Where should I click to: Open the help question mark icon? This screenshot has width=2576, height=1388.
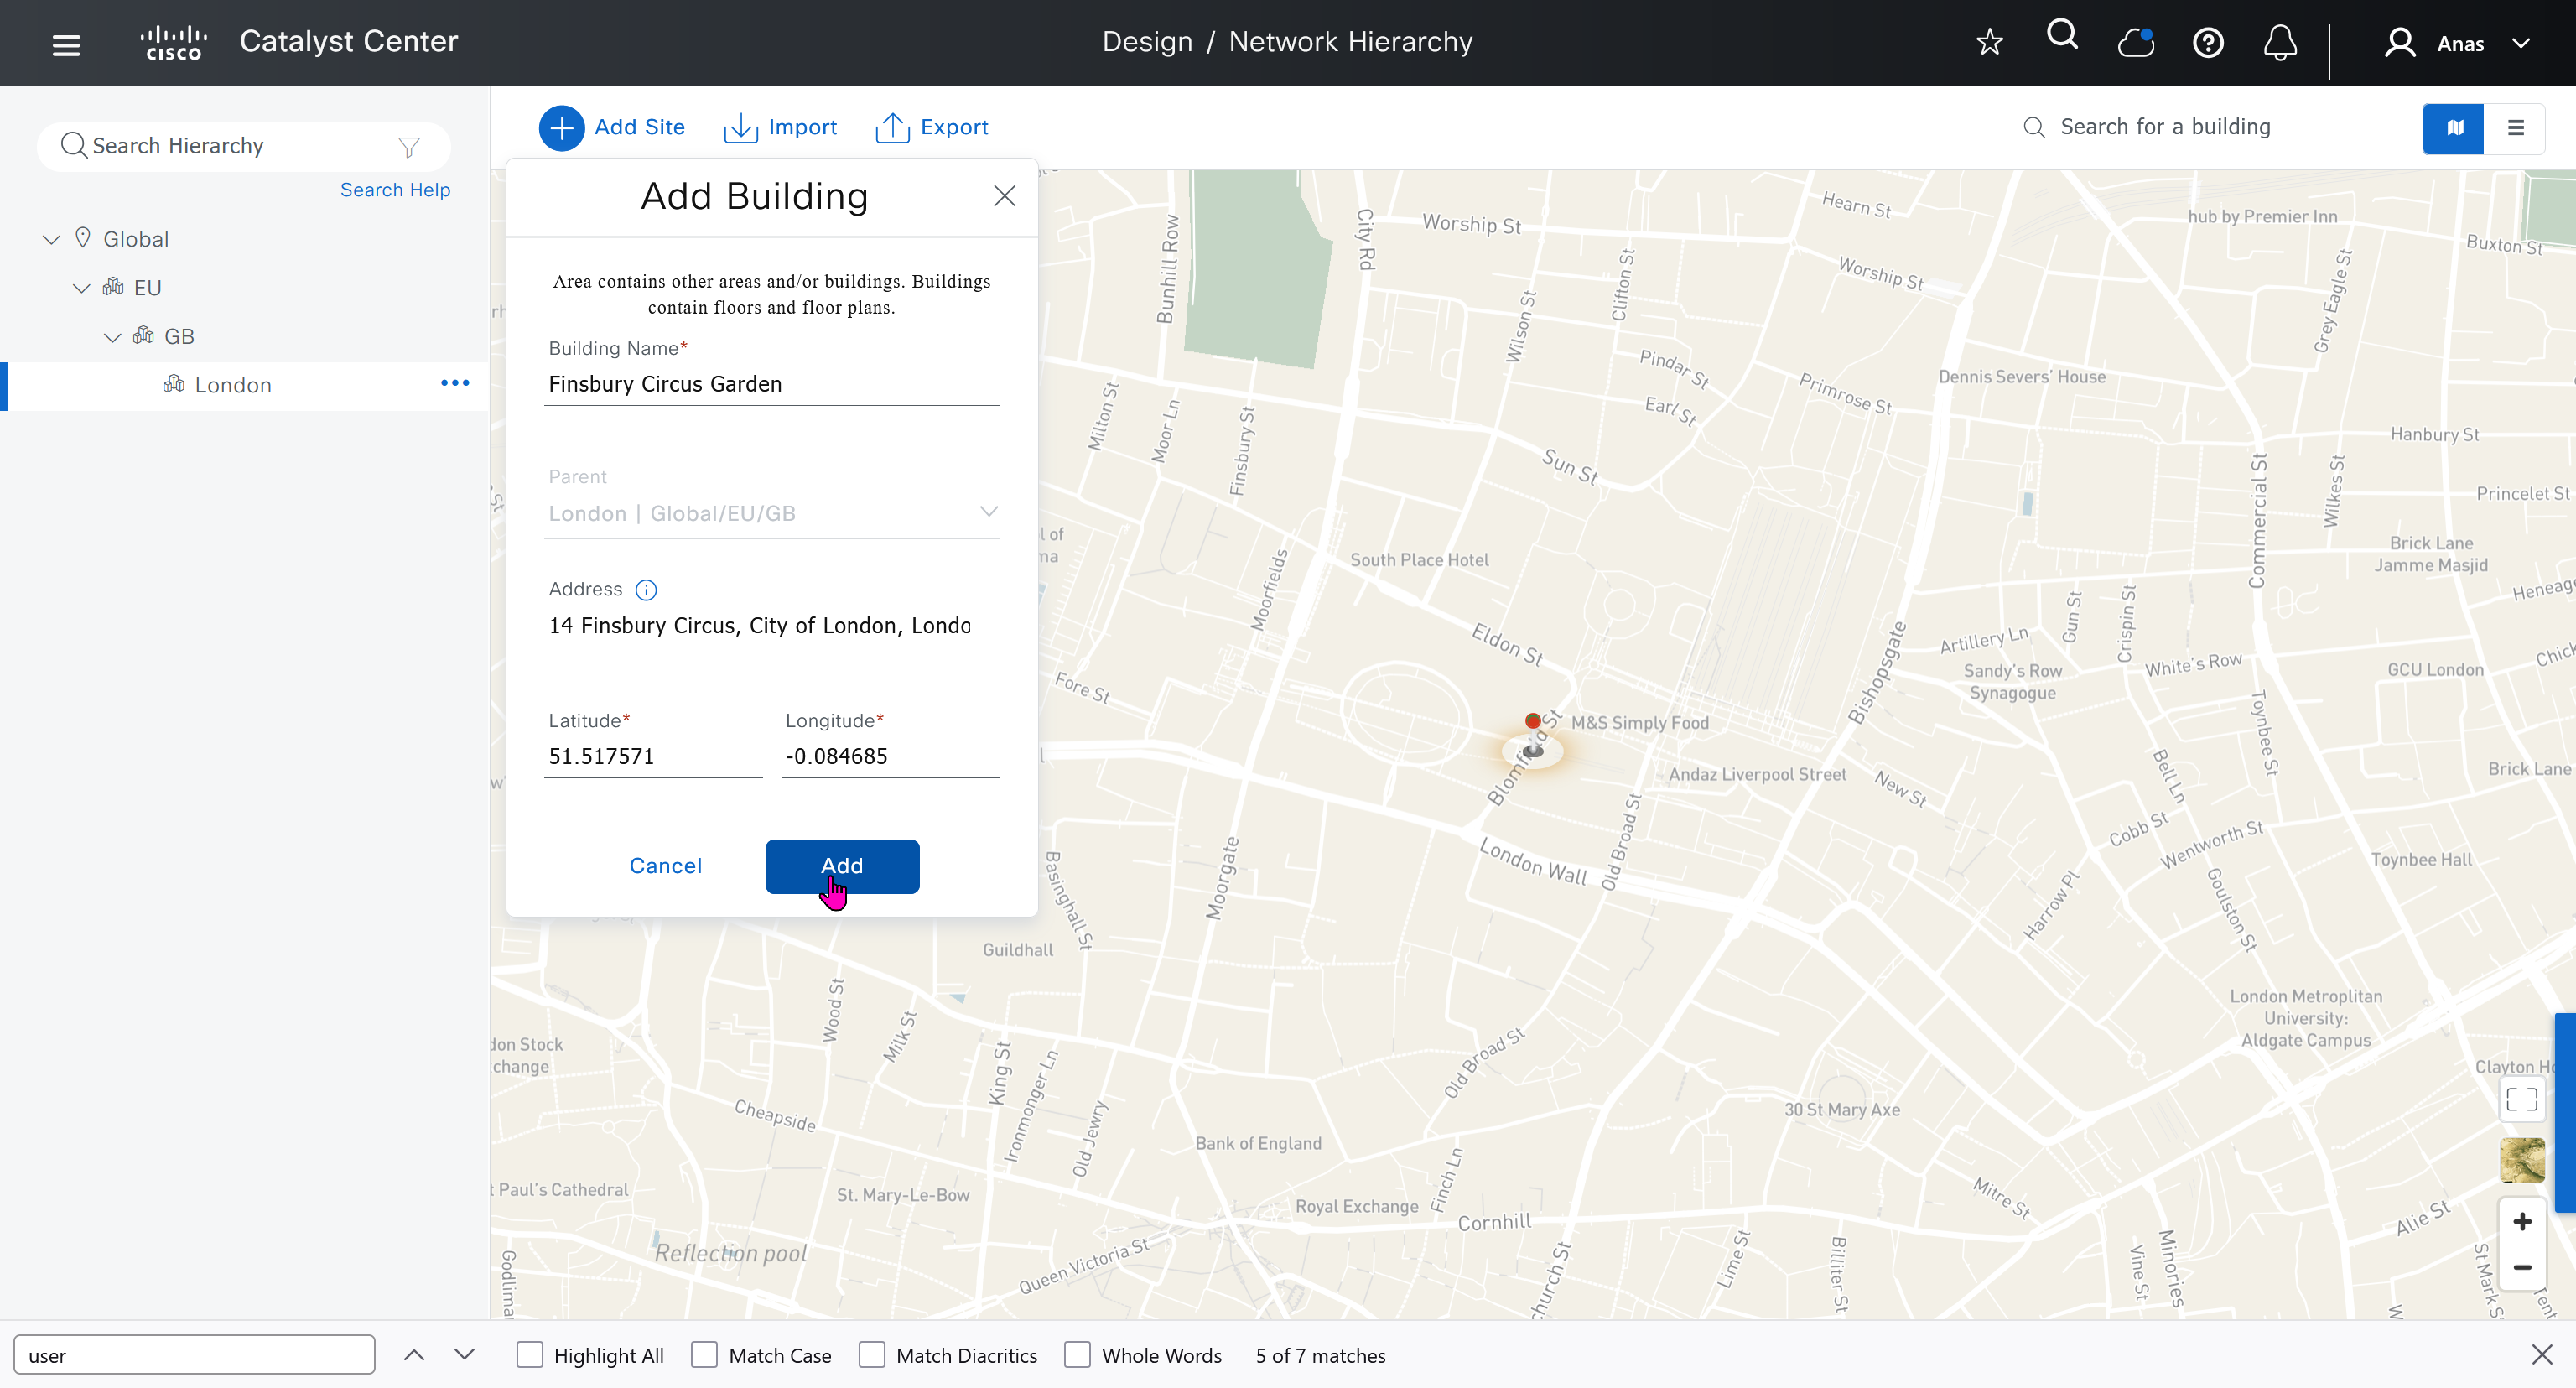pos(2207,43)
